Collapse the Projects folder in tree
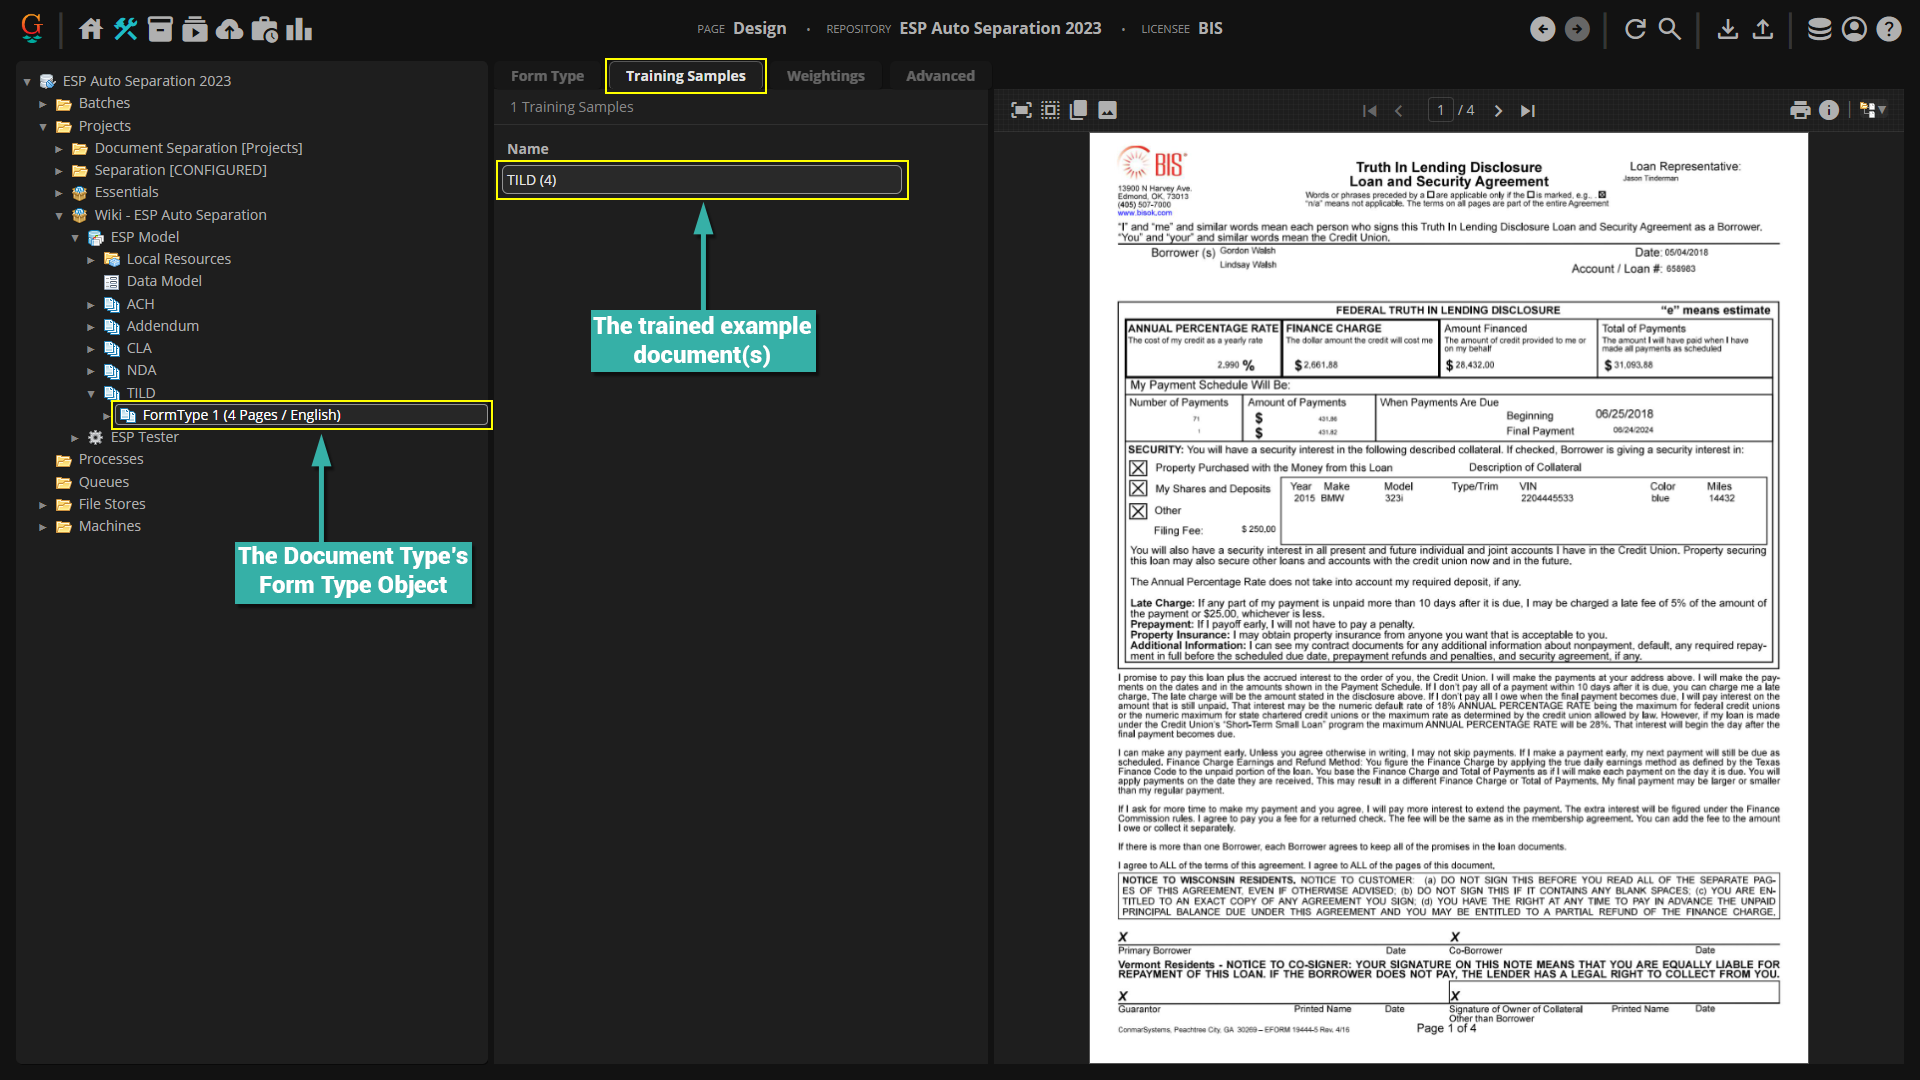This screenshot has width=1920, height=1080. point(43,127)
